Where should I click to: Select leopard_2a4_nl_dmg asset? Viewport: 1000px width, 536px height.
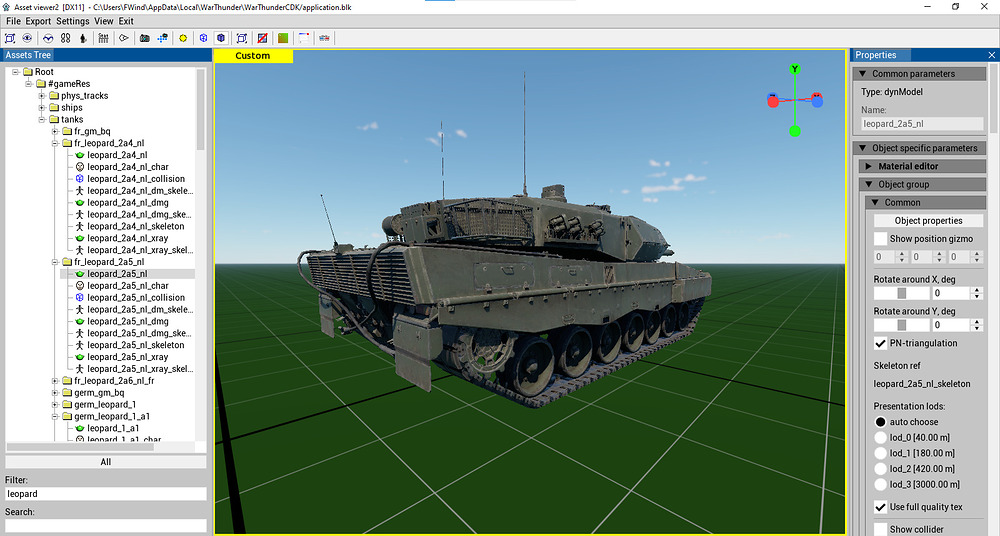(x=128, y=202)
